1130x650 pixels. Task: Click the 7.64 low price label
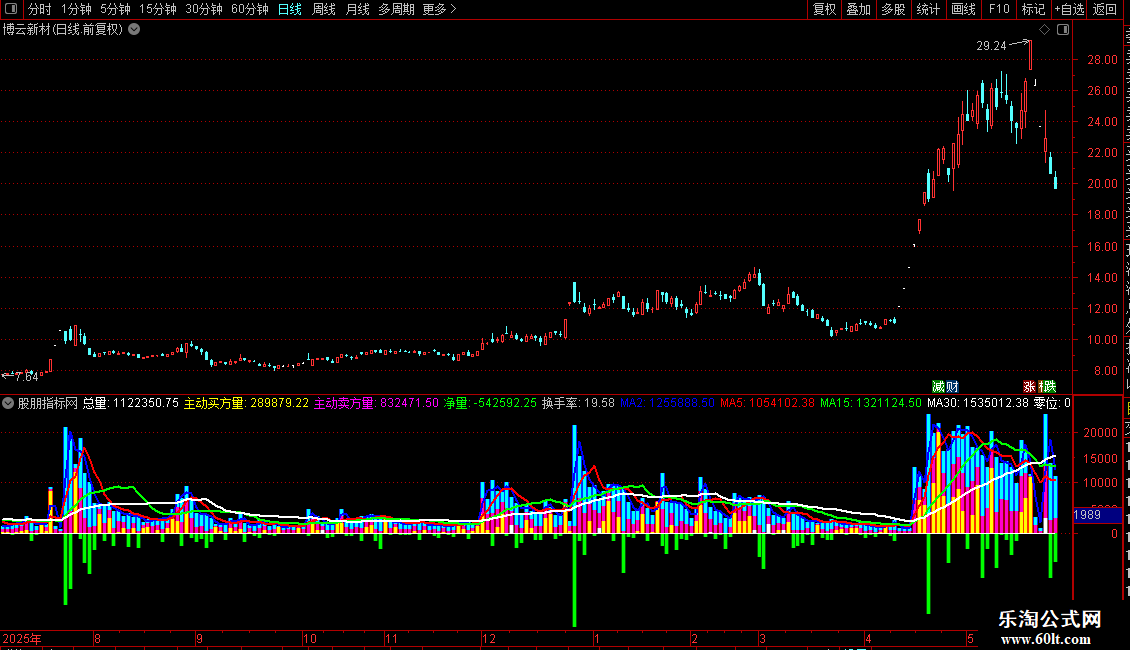(x=27, y=377)
